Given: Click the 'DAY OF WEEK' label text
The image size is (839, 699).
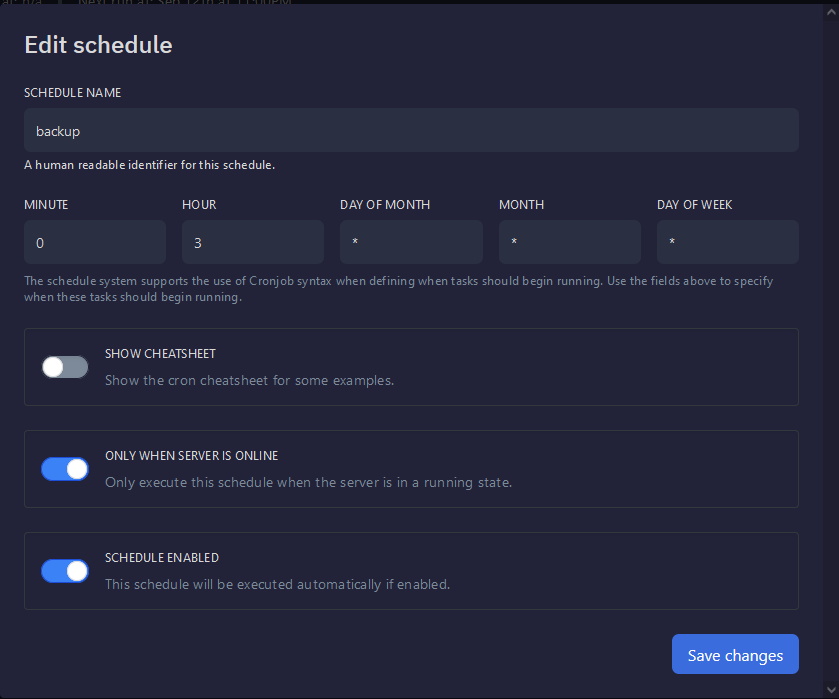Looking at the screenshot, I should pos(694,205).
